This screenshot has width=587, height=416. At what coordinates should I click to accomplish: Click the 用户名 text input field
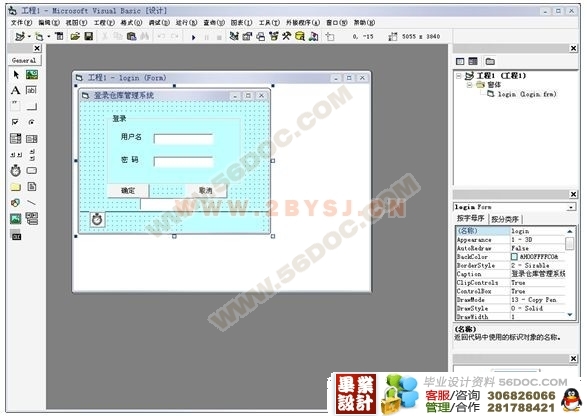click(183, 139)
